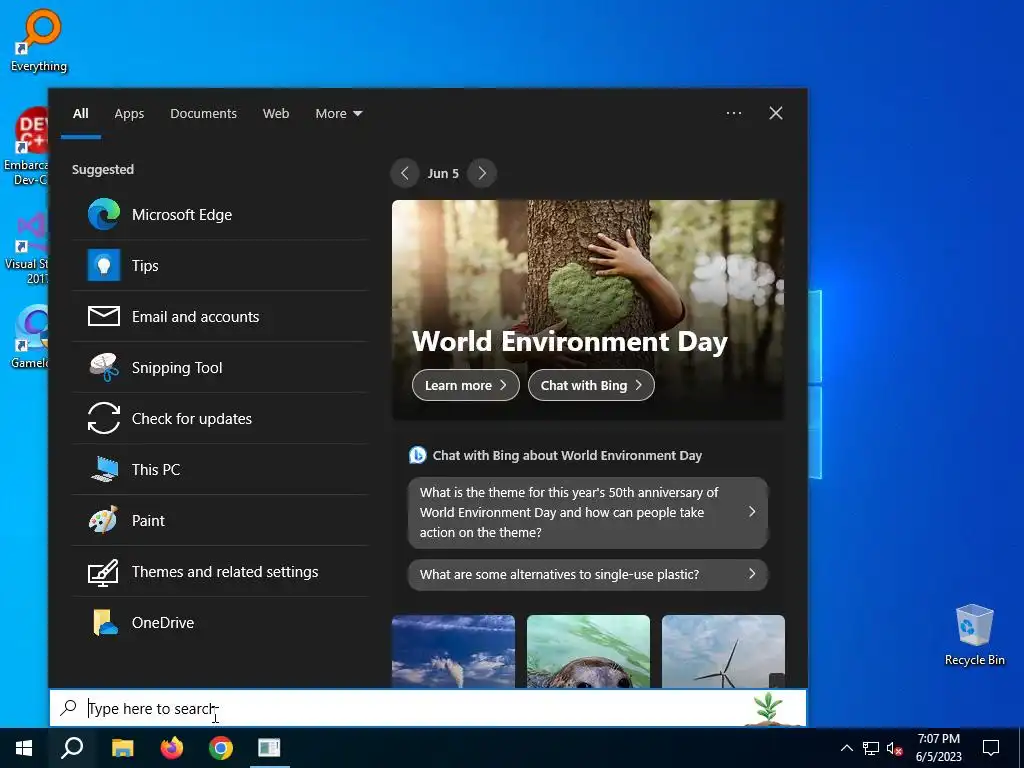Image resolution: width=1024 pixels, height=768 pixels.
Task: Click the taskbar clock showing 7:07 PM
Action: 938,748
